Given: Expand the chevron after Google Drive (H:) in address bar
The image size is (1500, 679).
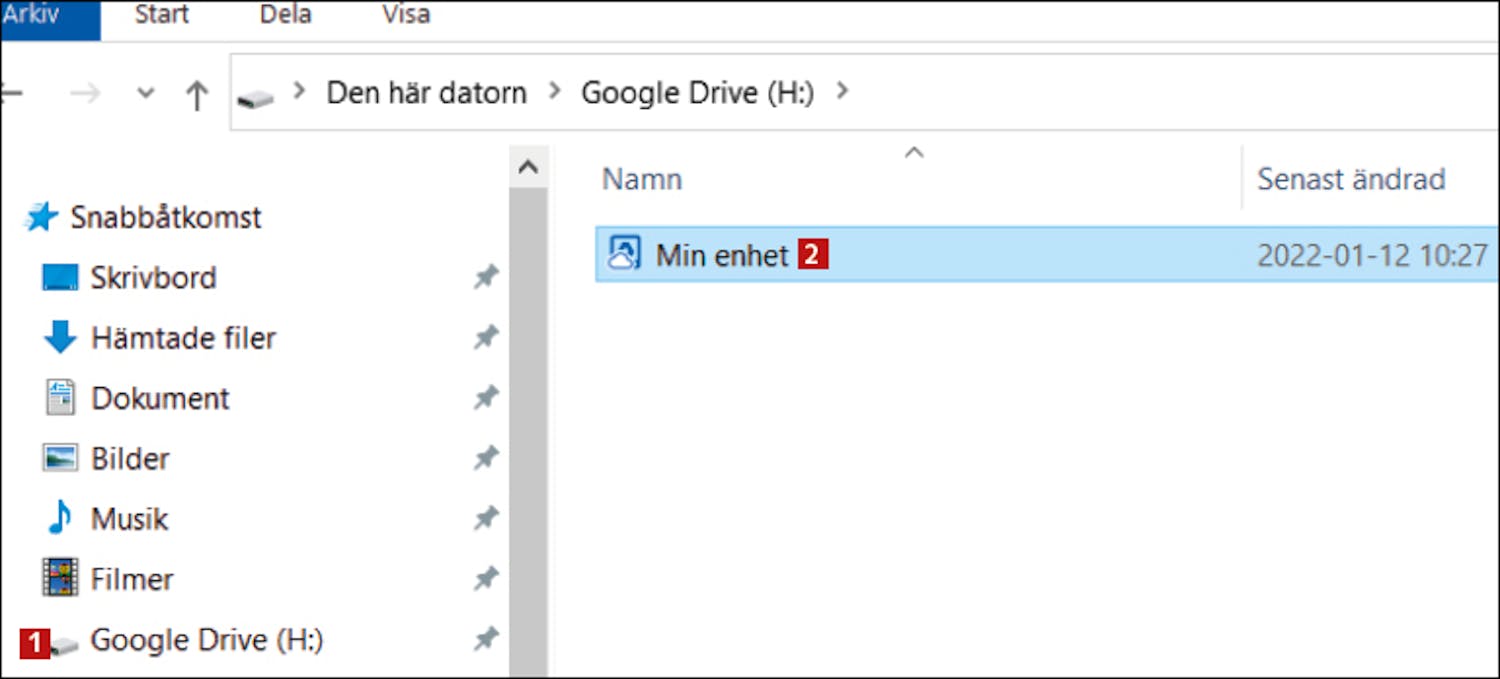Looking at the screenshot, I should tap(842, 93).
